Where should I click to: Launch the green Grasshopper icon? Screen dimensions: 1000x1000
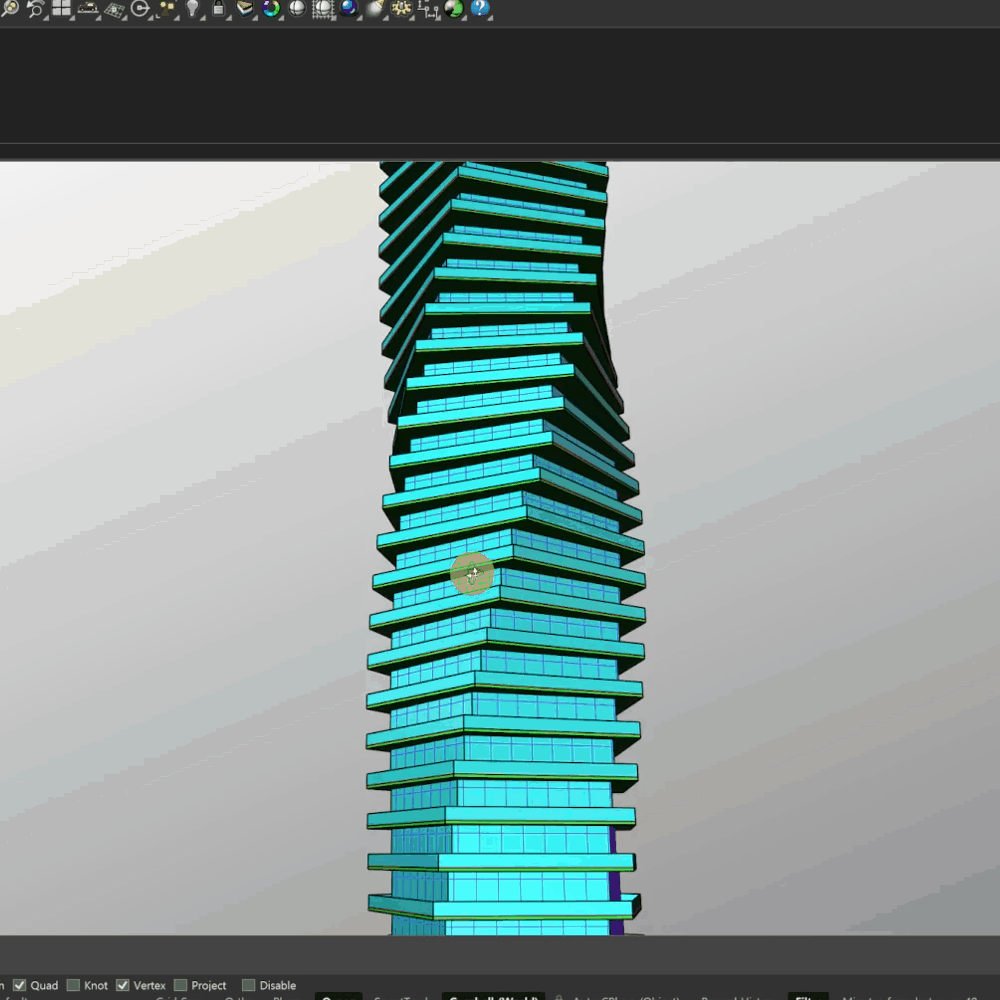[454, 9]
